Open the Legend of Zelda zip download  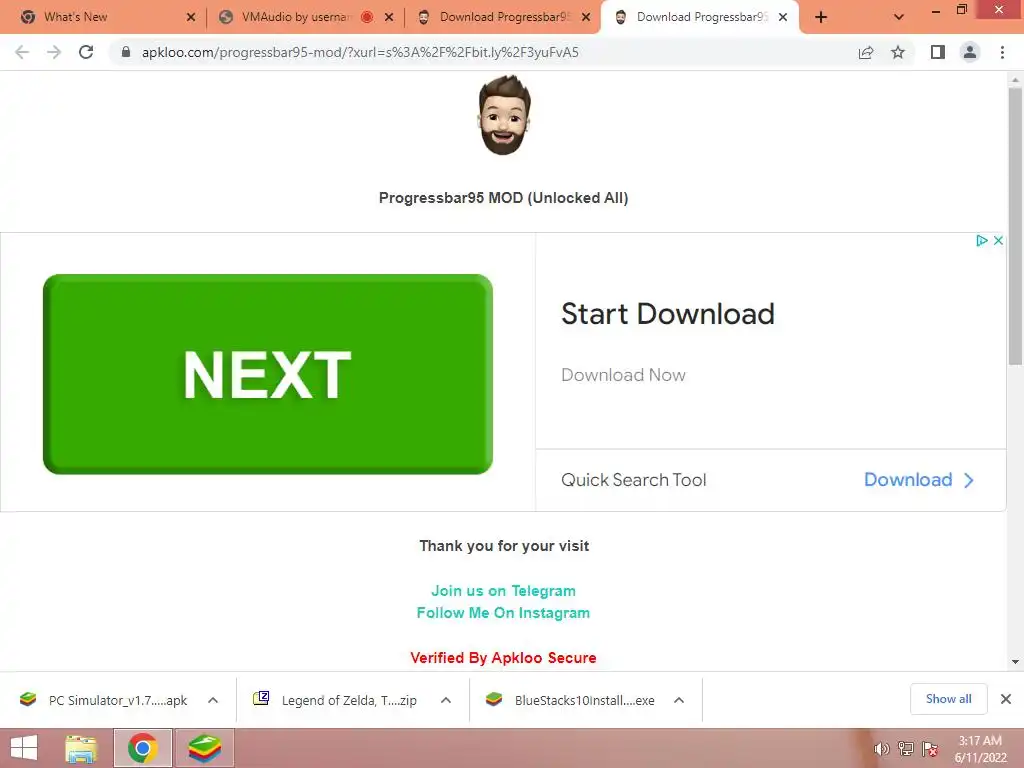tap(336, 700)
